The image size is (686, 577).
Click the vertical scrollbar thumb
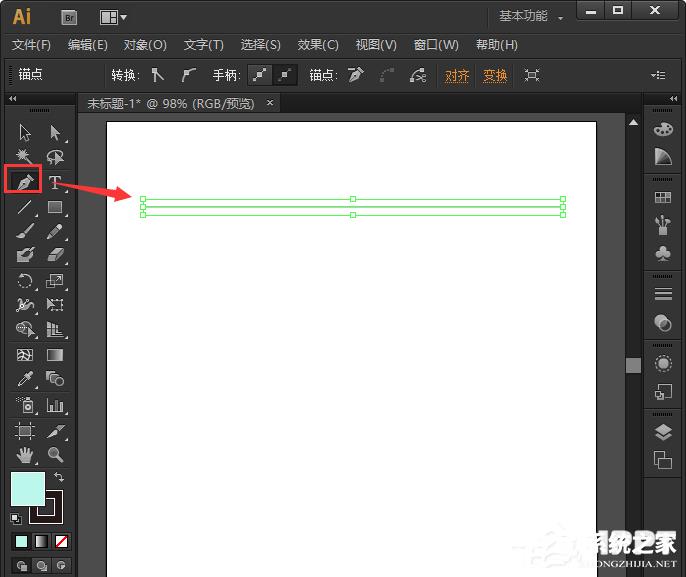pos(633,365)
